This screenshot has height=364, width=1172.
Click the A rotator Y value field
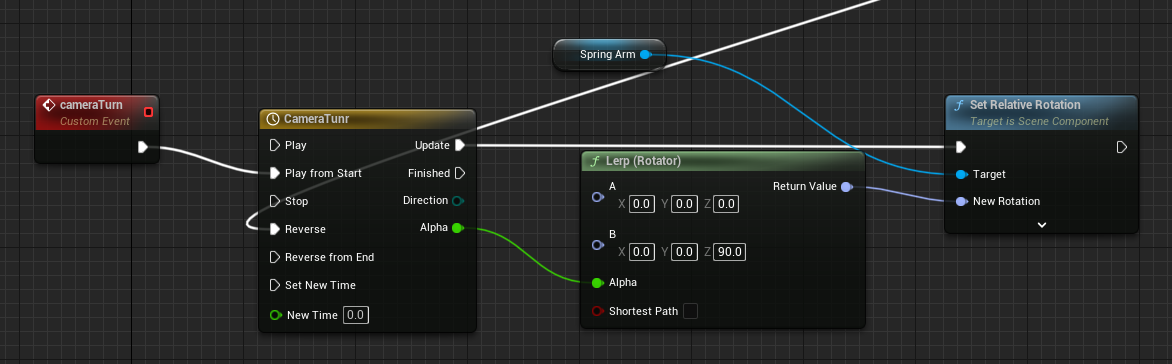[684, 203]
